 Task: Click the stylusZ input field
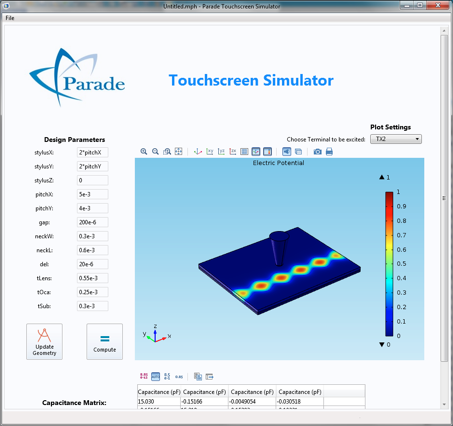point(93,180)
